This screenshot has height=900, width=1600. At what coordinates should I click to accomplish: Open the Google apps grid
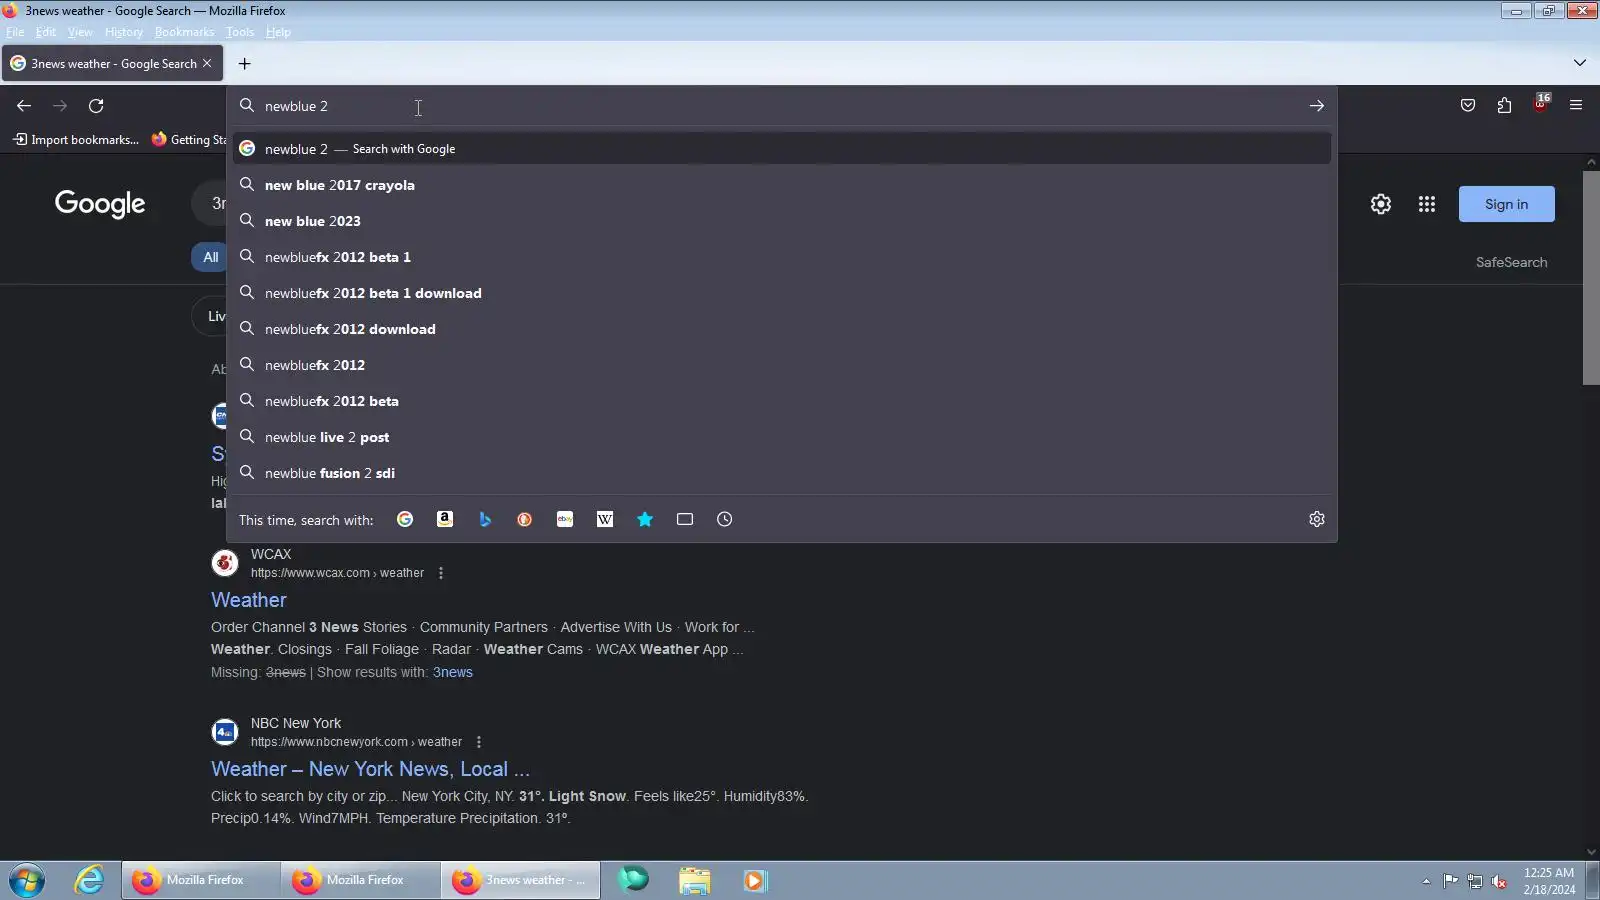[1427, 204]
